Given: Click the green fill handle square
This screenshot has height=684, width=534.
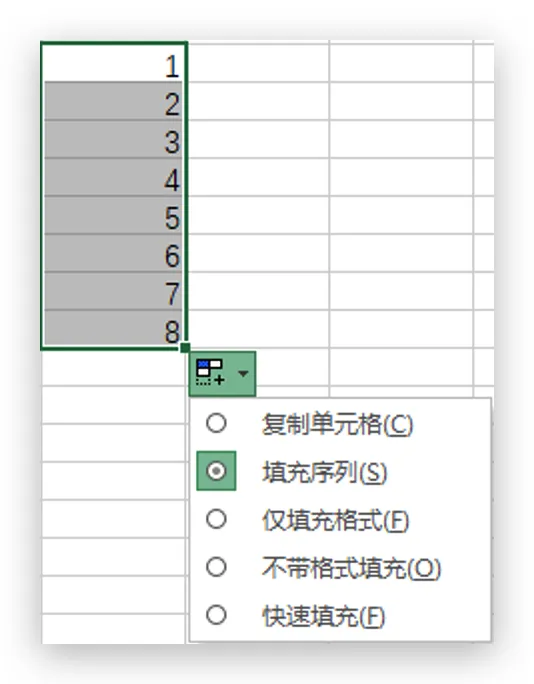Looking at the screenshot, I should pyautogui.click(x=185, y=347).
